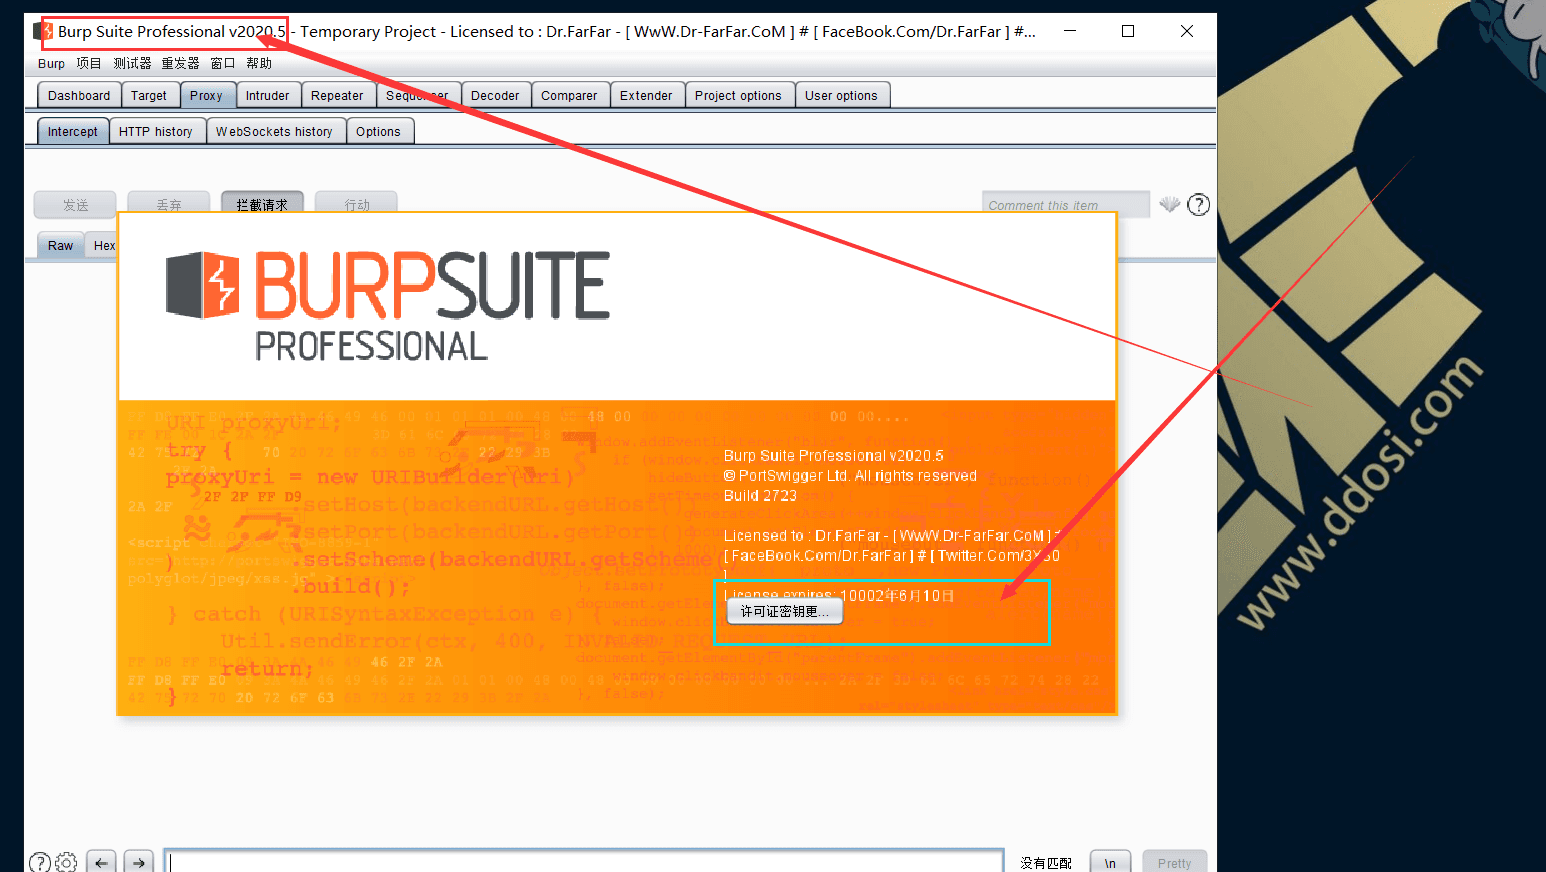Switch to the Sequencer tab
1546x872 pixels.
point(417,96)
